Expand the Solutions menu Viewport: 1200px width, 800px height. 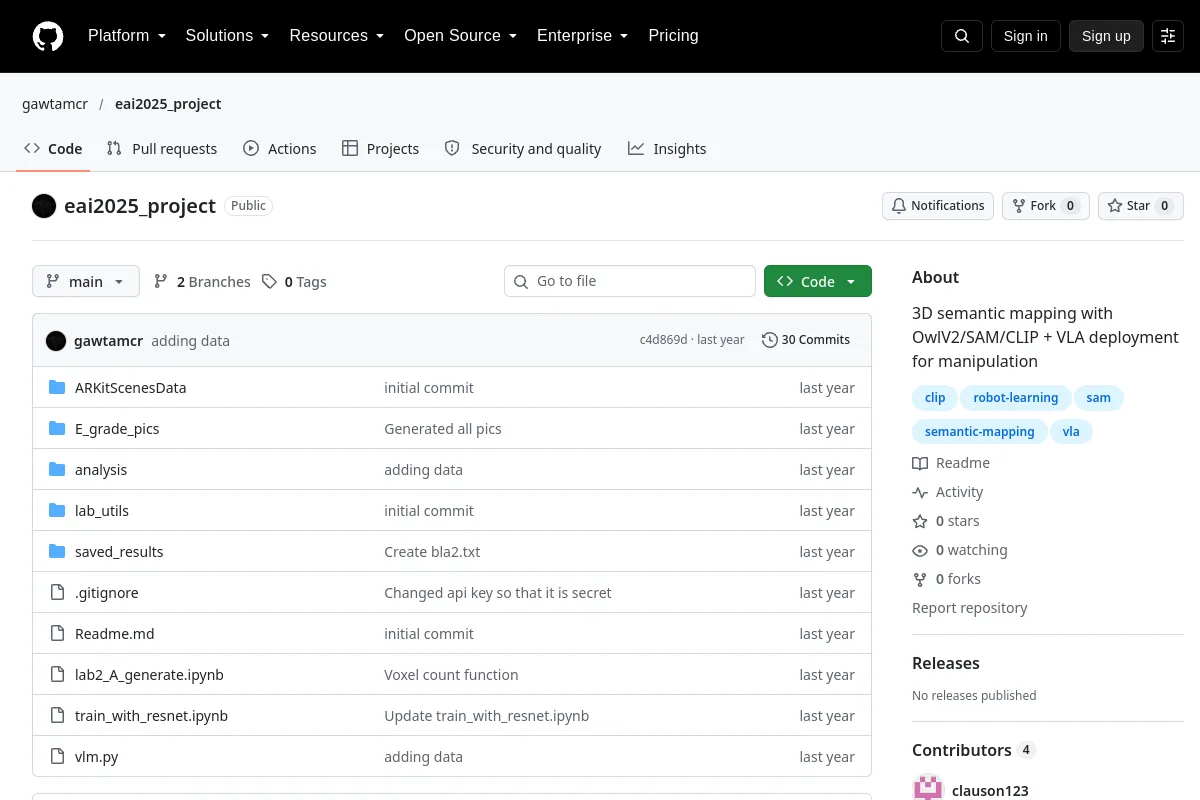(x=227, y=36)
